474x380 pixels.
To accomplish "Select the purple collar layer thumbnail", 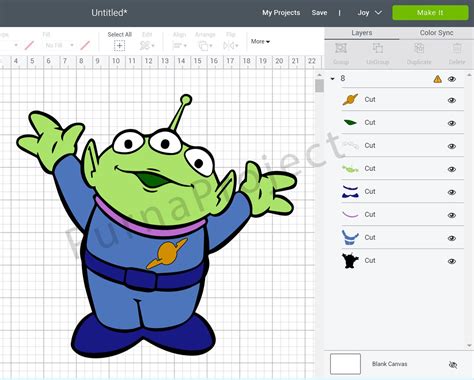I will coord(350,214).
